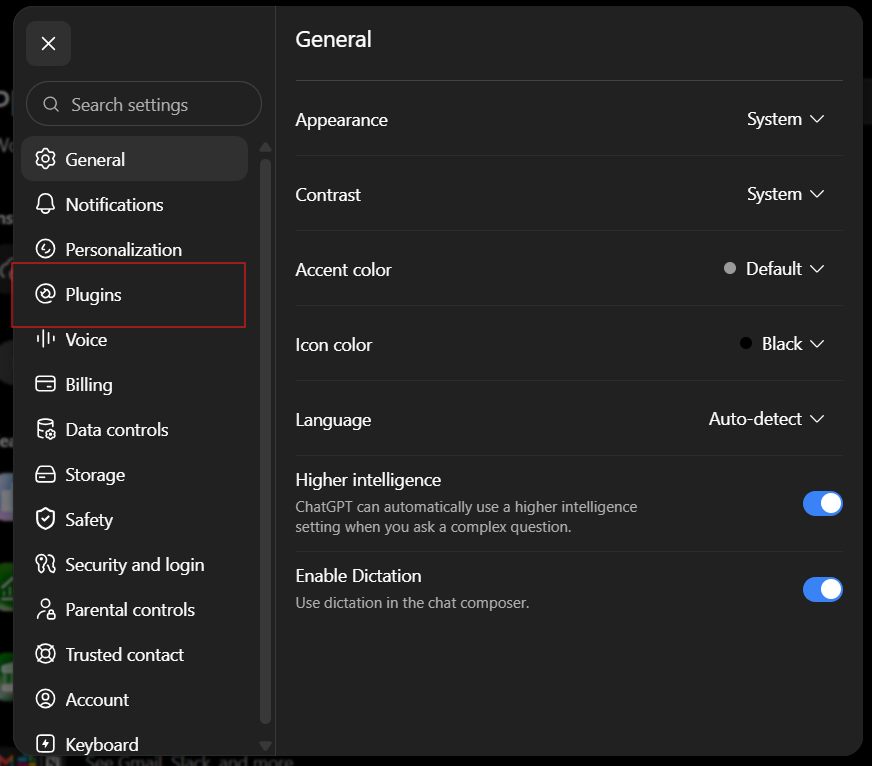
Task: Open the Account settings section
Action: click(135, 700)
